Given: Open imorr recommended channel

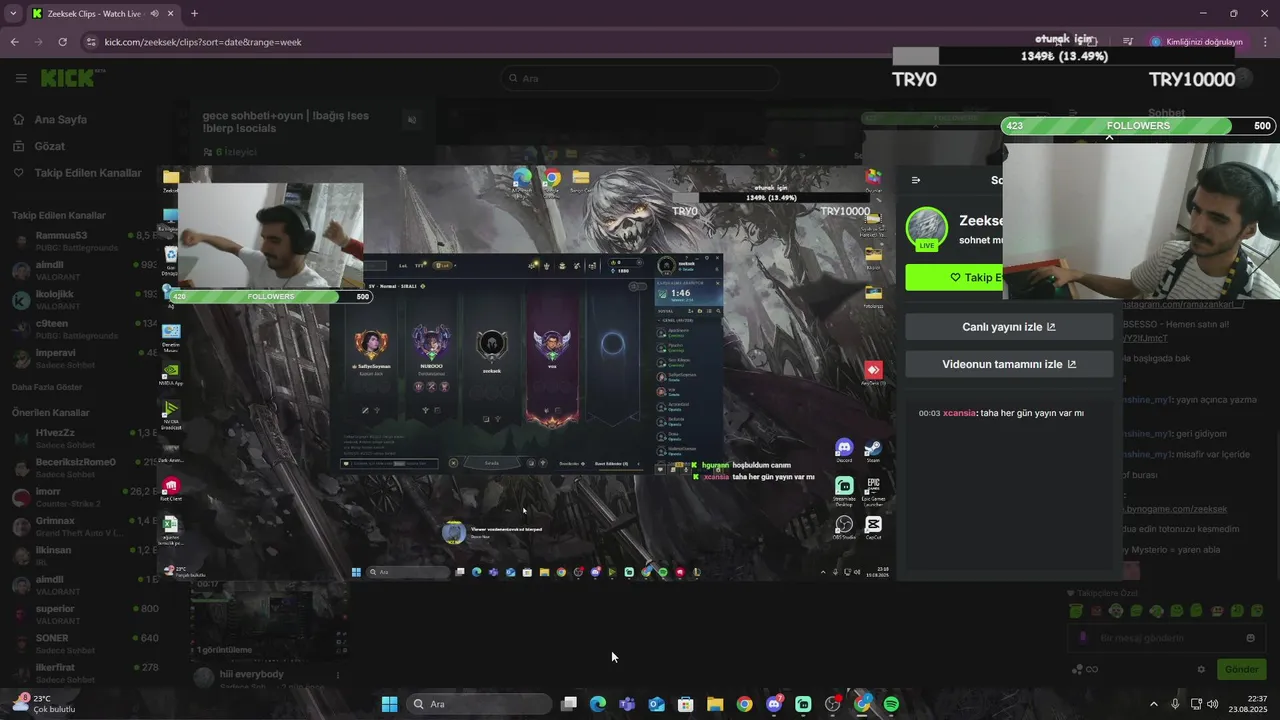Looking at the screenshot, I should click(85, 496).
